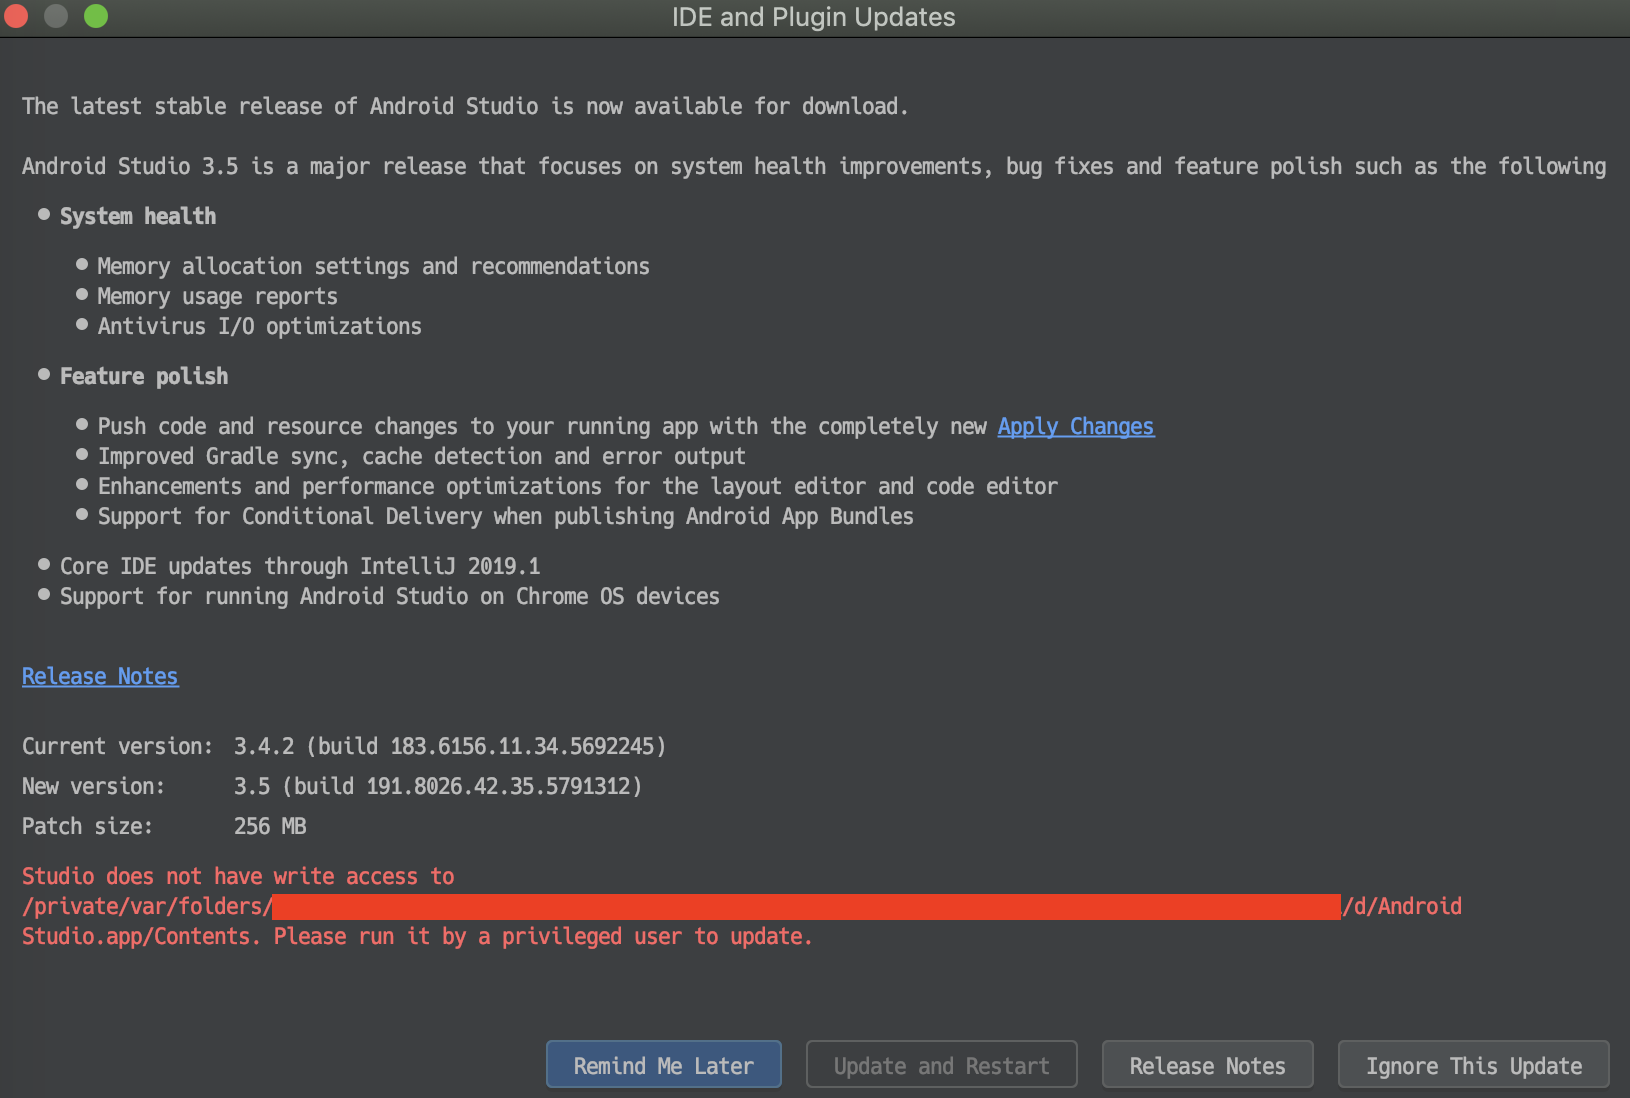Select the Current version text line
The height and width of the screenshot is (1098, 1630).
[x=343, y=745]
